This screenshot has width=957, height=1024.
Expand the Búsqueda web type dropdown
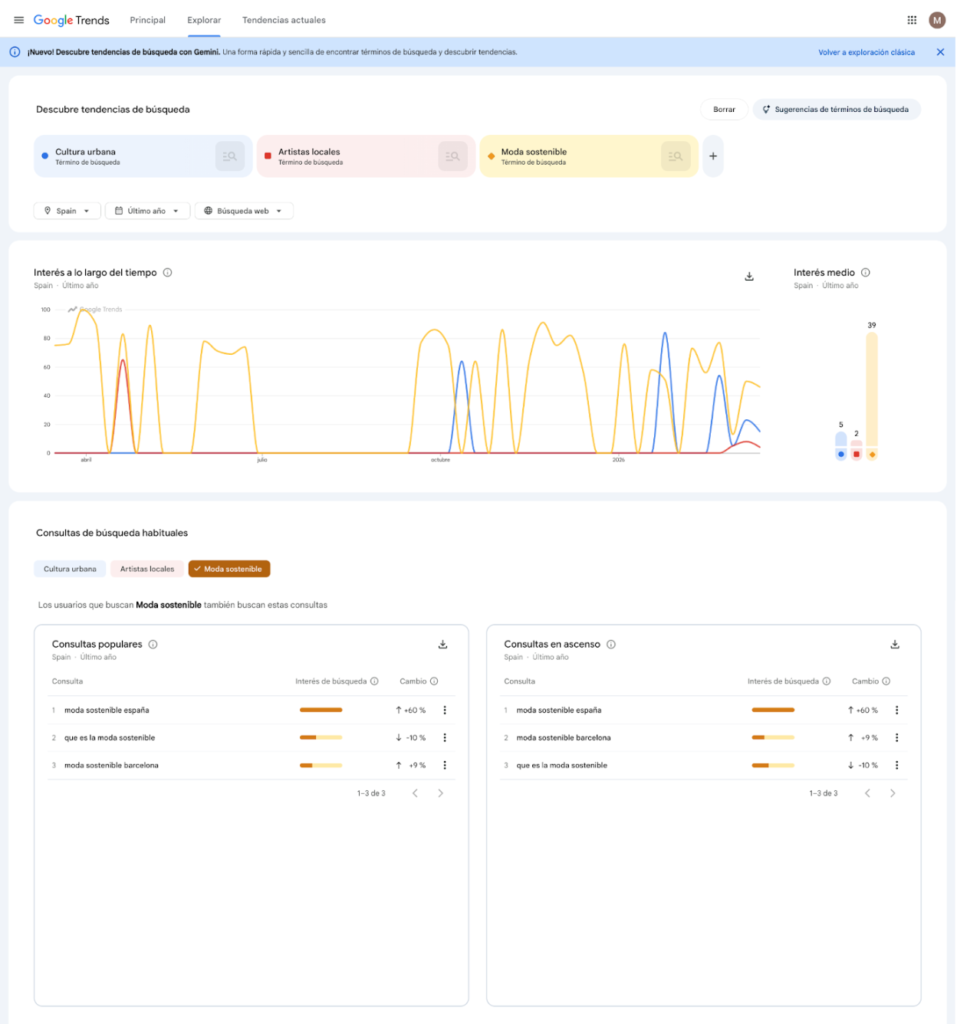244,211
